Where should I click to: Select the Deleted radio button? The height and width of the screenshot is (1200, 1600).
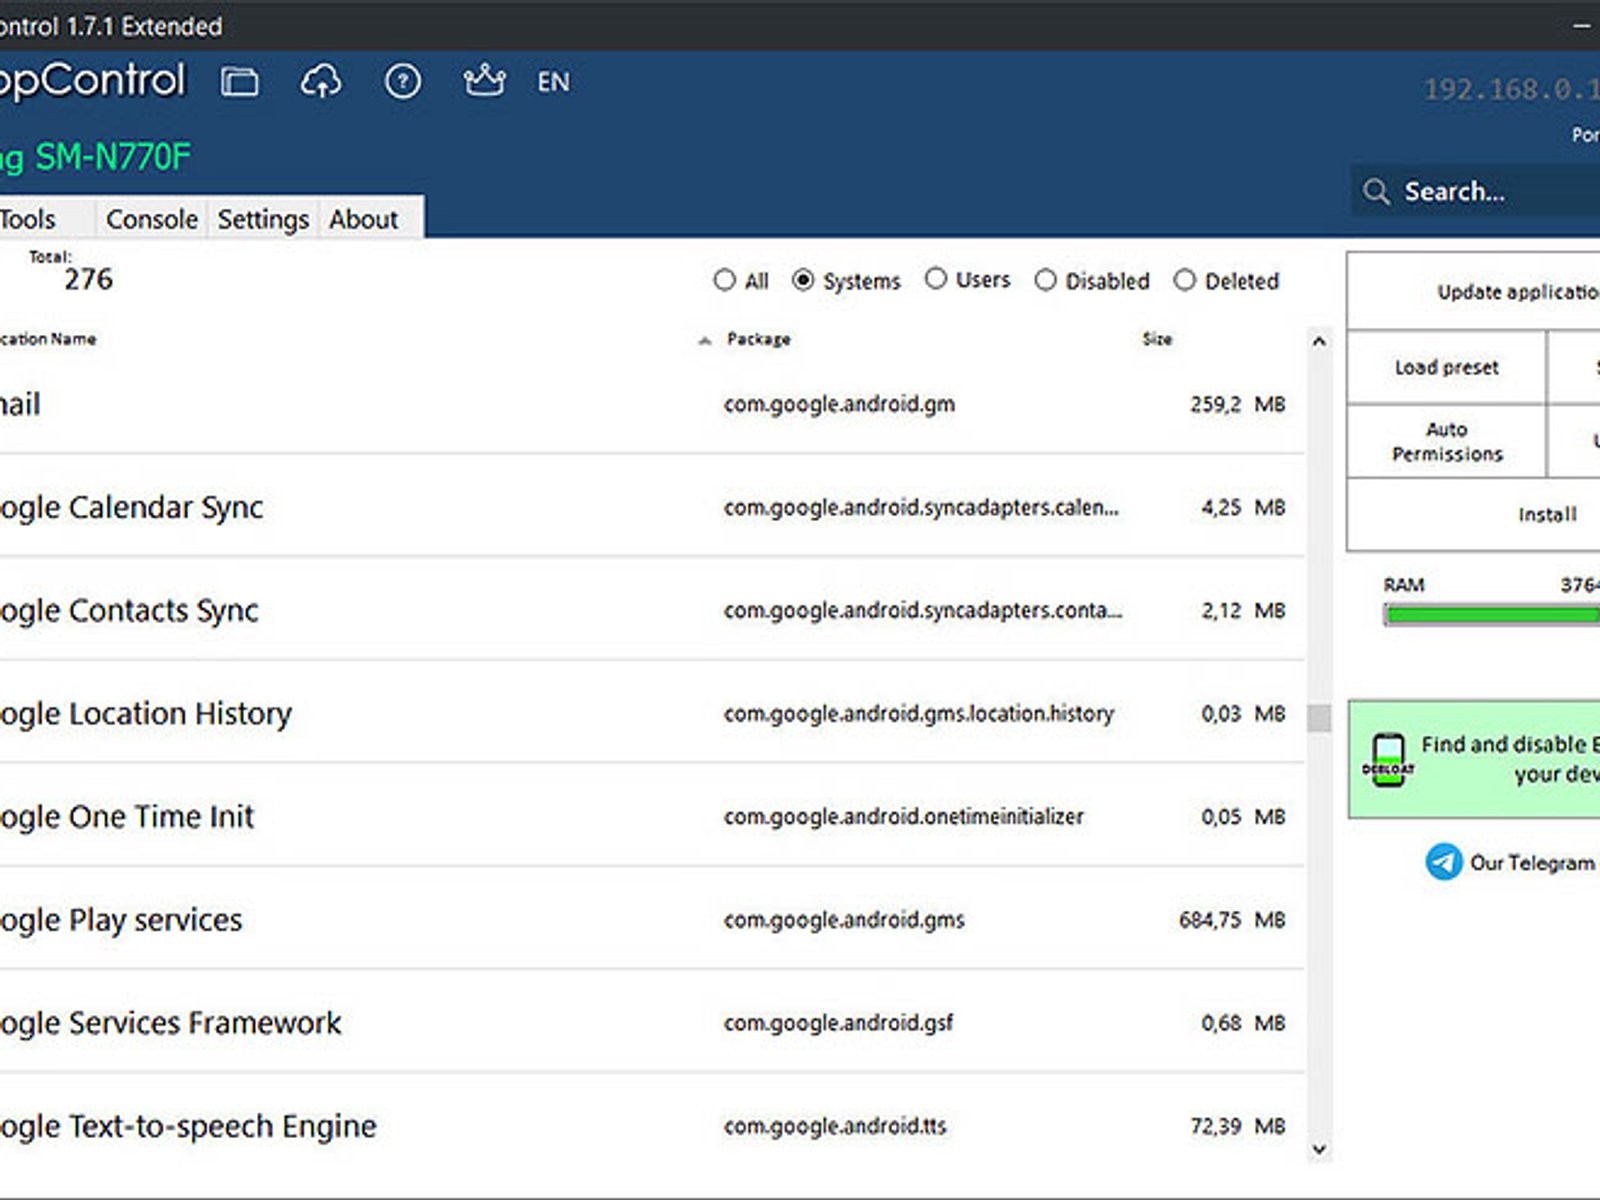(1184, 280)
